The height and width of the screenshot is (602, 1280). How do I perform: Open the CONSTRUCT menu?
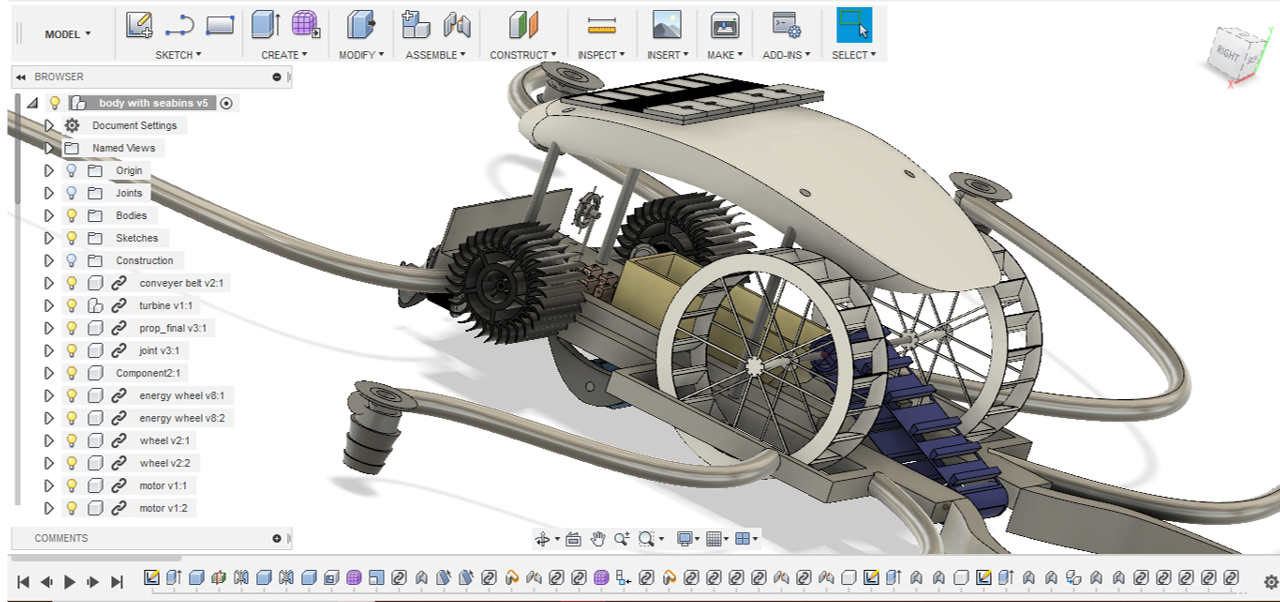[x=523, y=55]
